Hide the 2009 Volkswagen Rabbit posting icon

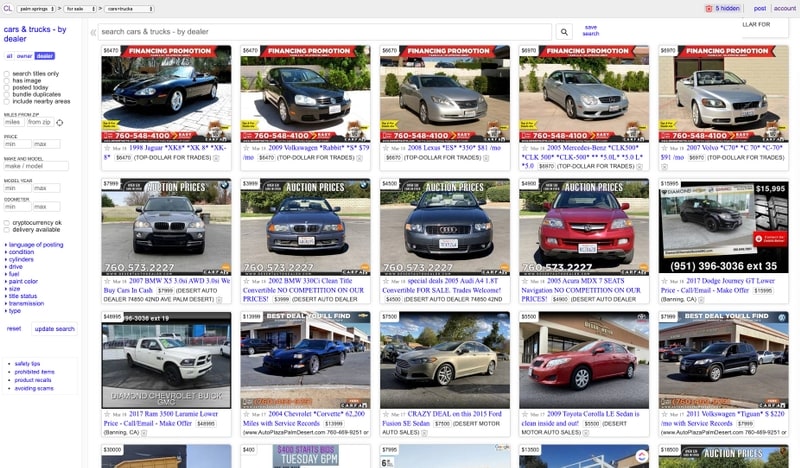(359, 158)
